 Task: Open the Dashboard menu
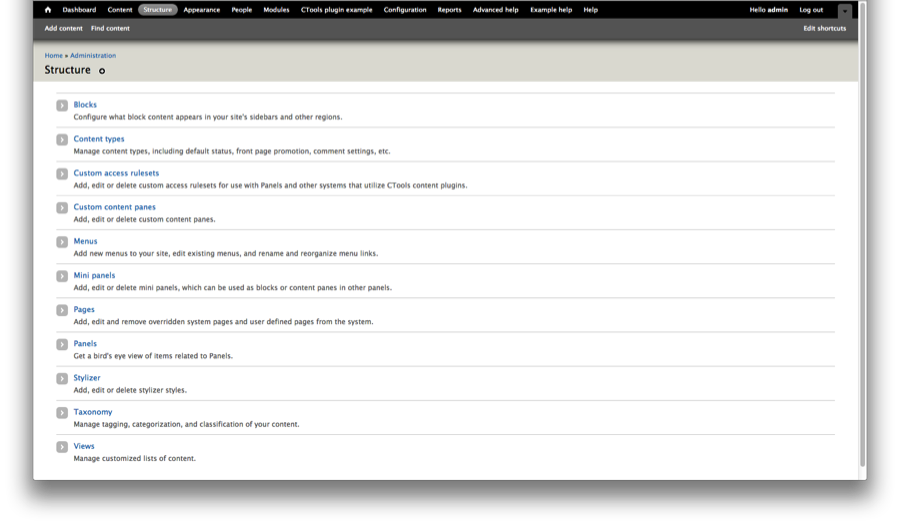click(79, 10)
